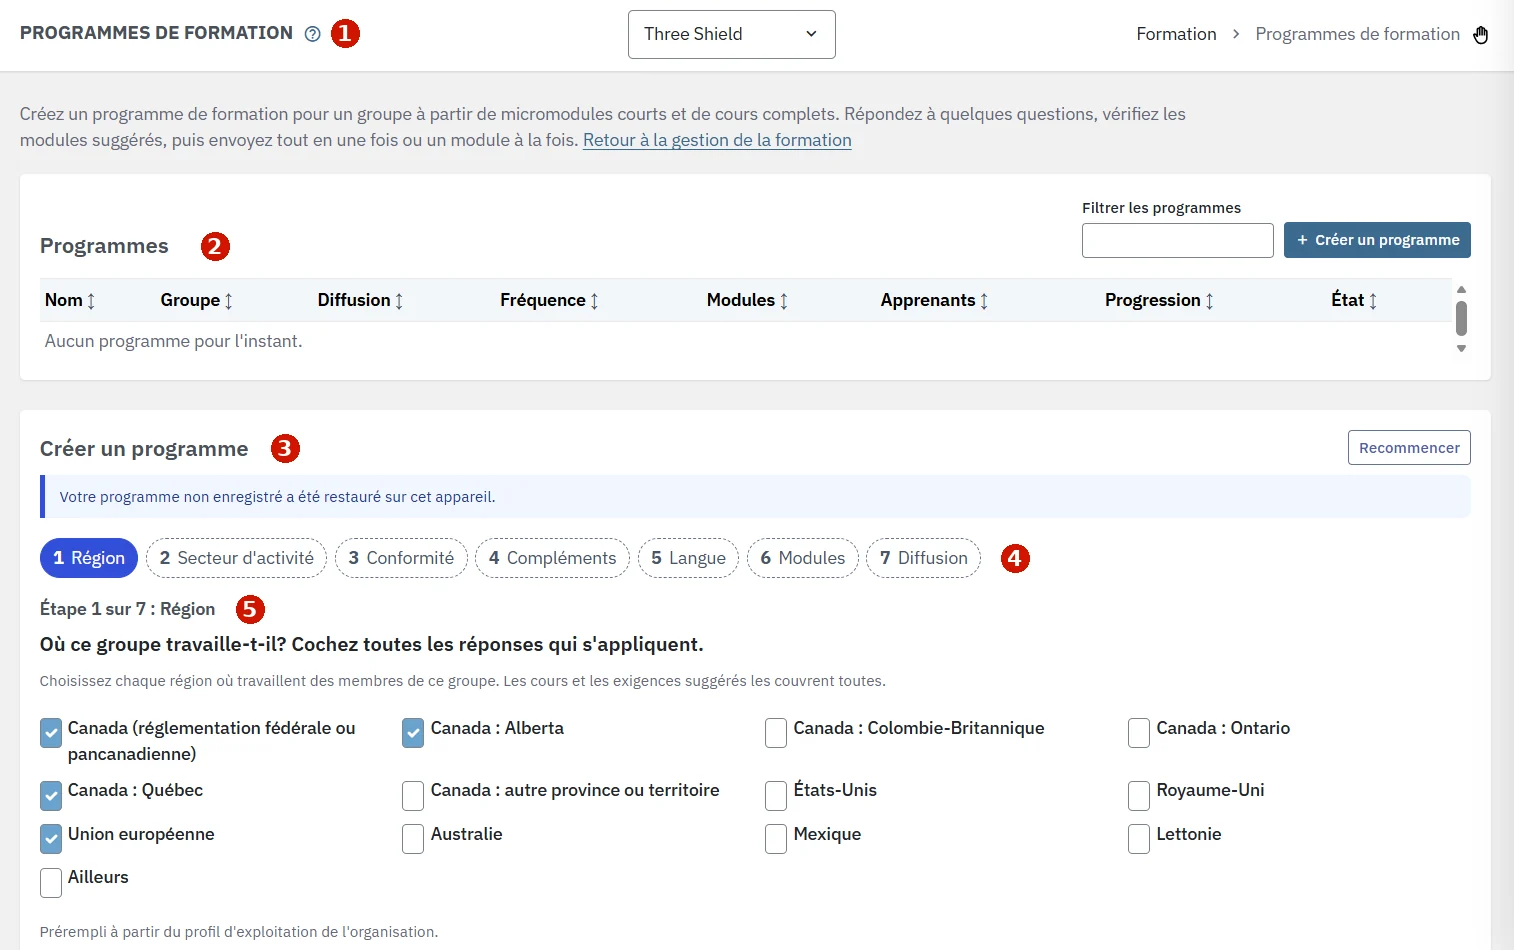Check the Canada : Ontario checkbox
The height and width of the screenshot is (950, 1514).
coord(1139,733)
